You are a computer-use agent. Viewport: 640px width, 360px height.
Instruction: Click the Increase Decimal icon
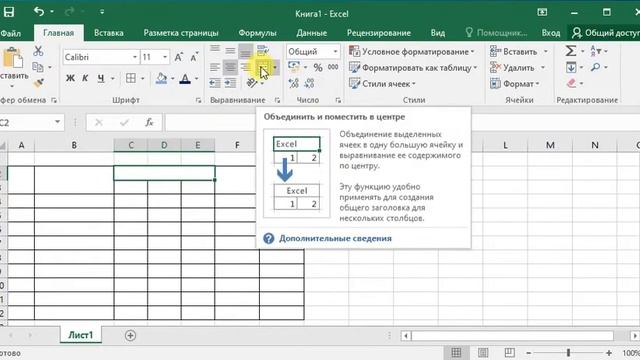coord(293,83)
